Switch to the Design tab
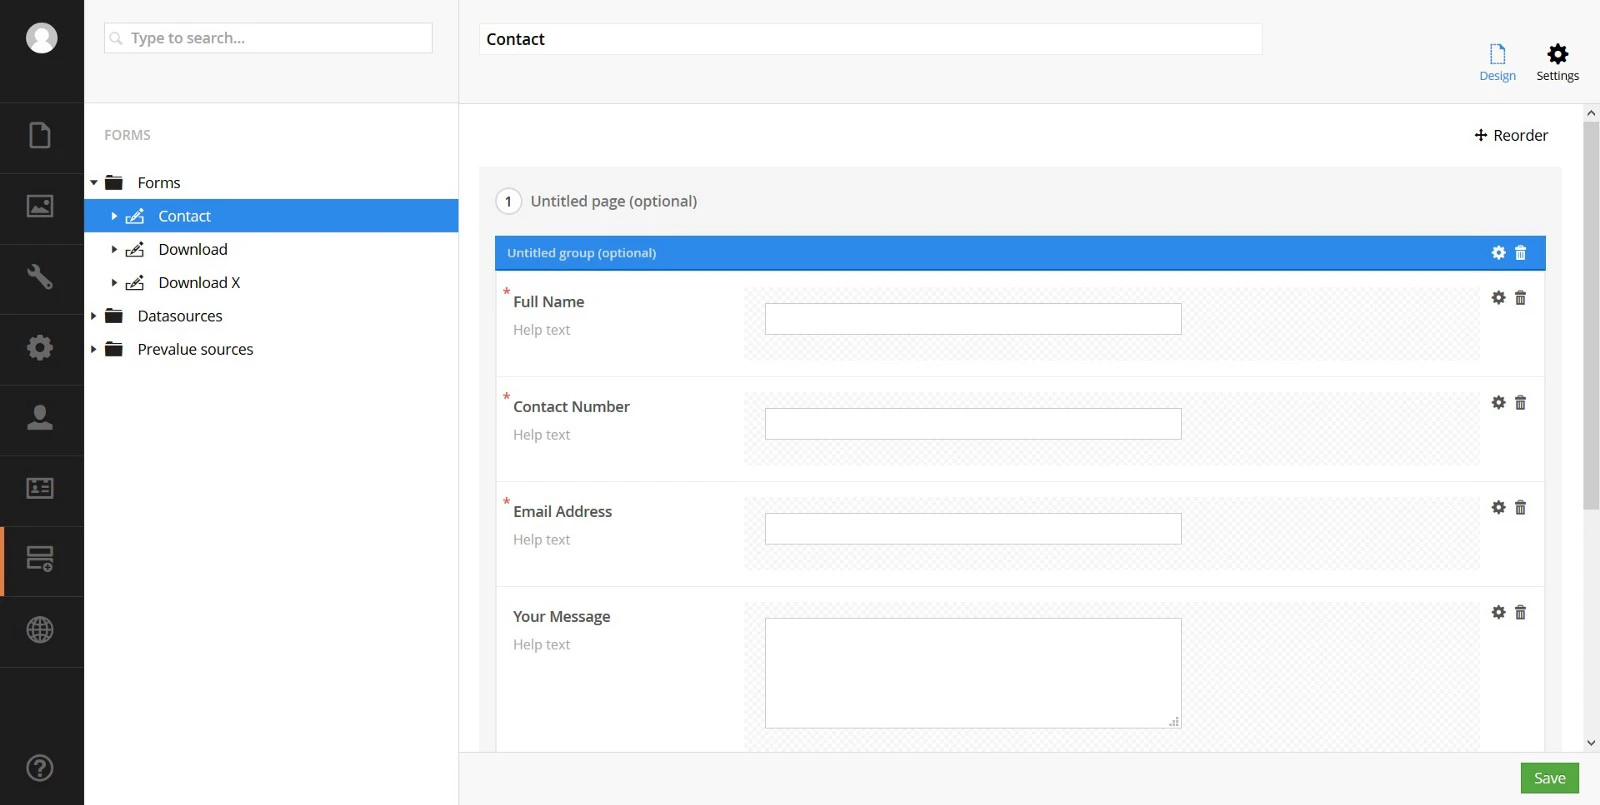The width and height of the screenshot is (1600, 805). coord(1497,62)
